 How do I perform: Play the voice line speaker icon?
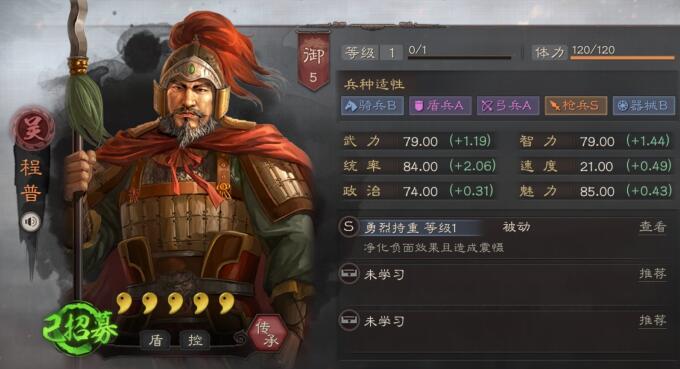tap(30, 222)
